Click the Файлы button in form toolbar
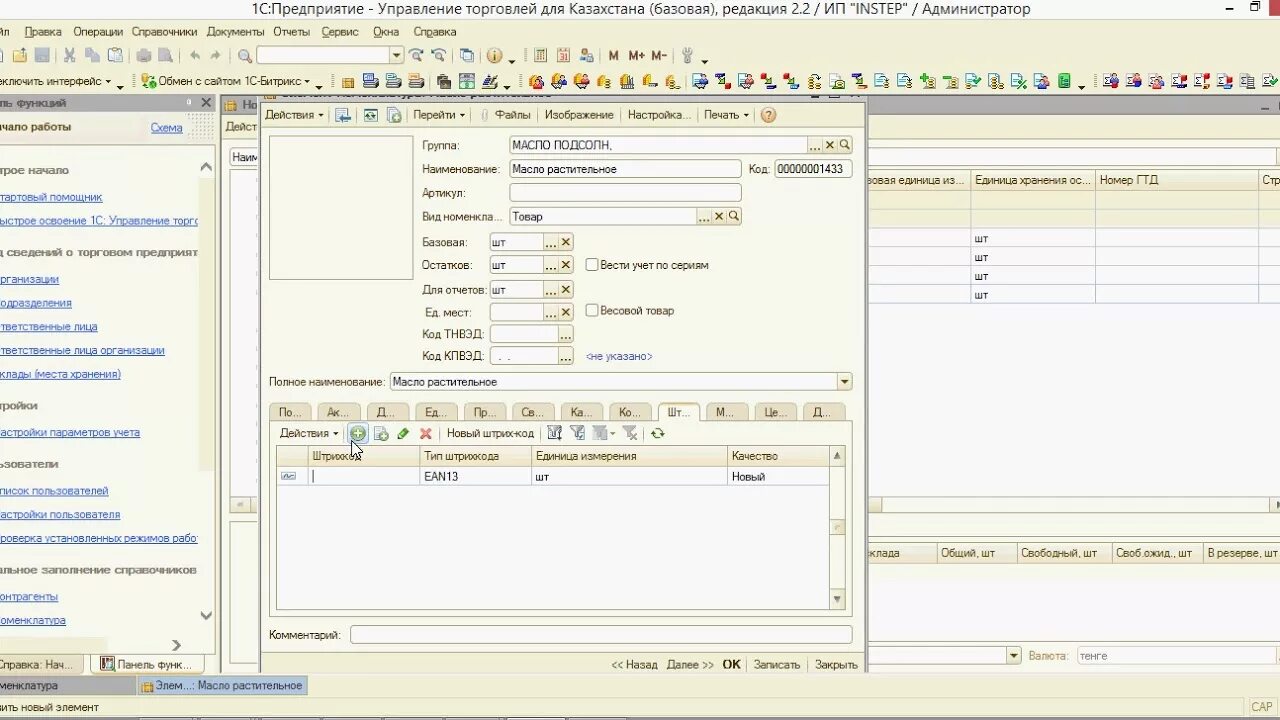 [505, 115]
